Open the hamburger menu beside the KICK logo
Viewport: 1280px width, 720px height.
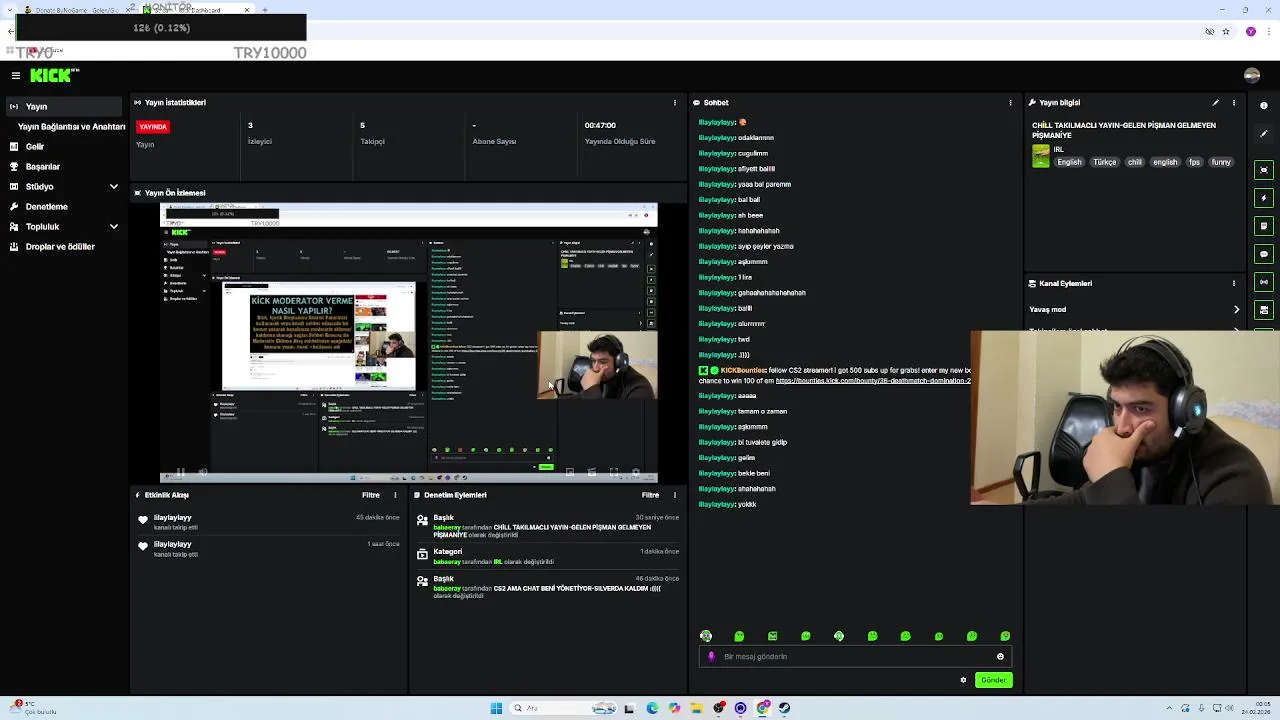[15, 75]
